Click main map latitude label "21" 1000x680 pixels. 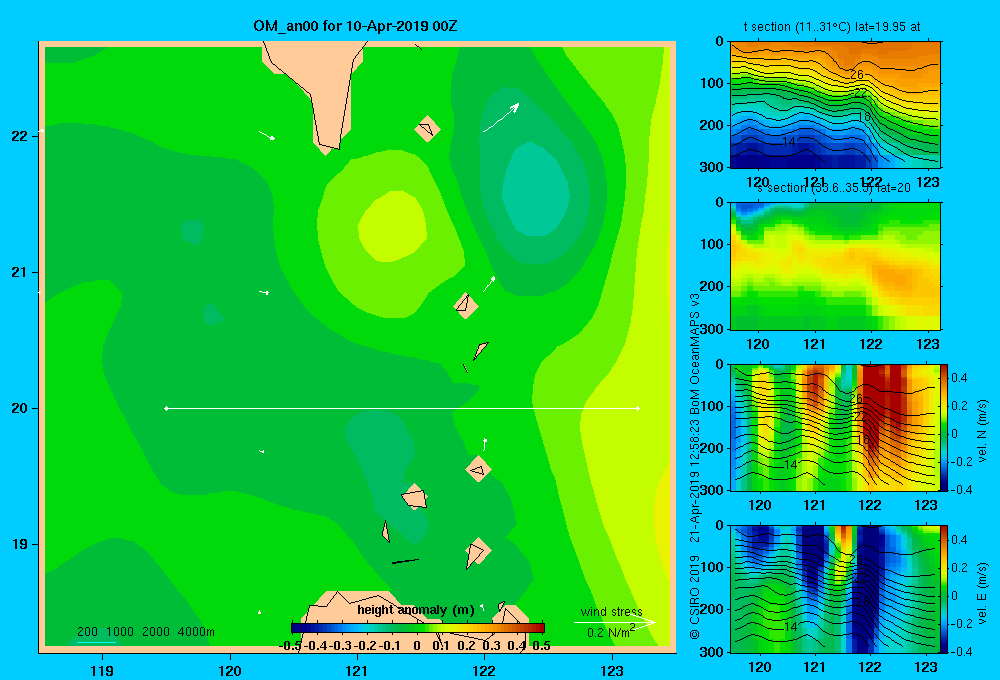(19, 272)
